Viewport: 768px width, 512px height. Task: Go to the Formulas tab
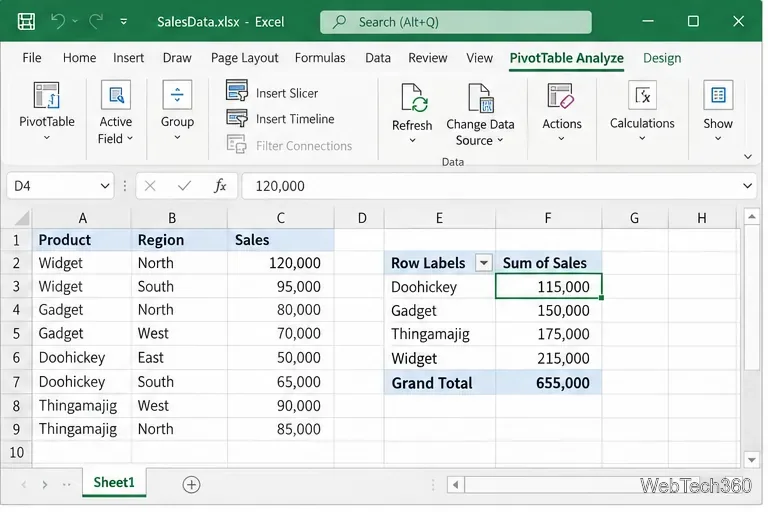[x=320, y=58]
